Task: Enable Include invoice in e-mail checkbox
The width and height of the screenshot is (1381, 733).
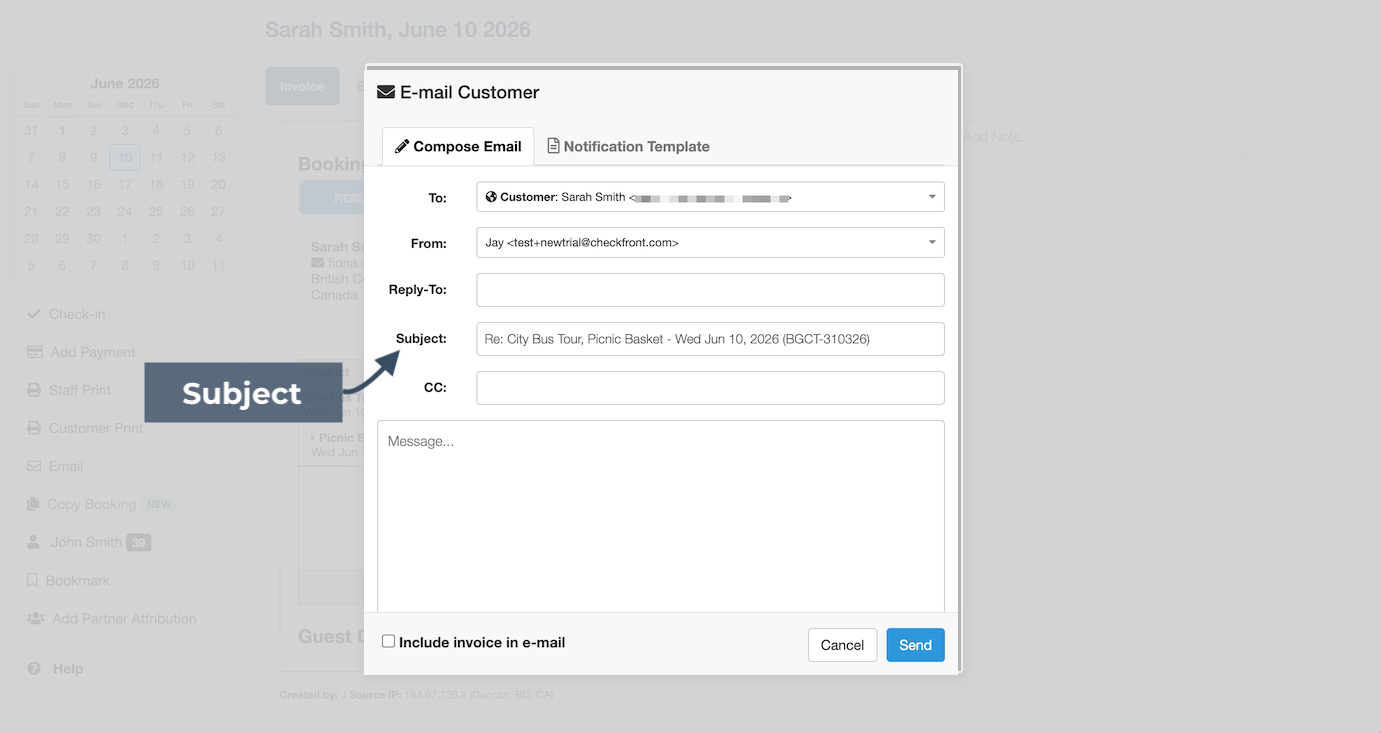Action: 388,641
